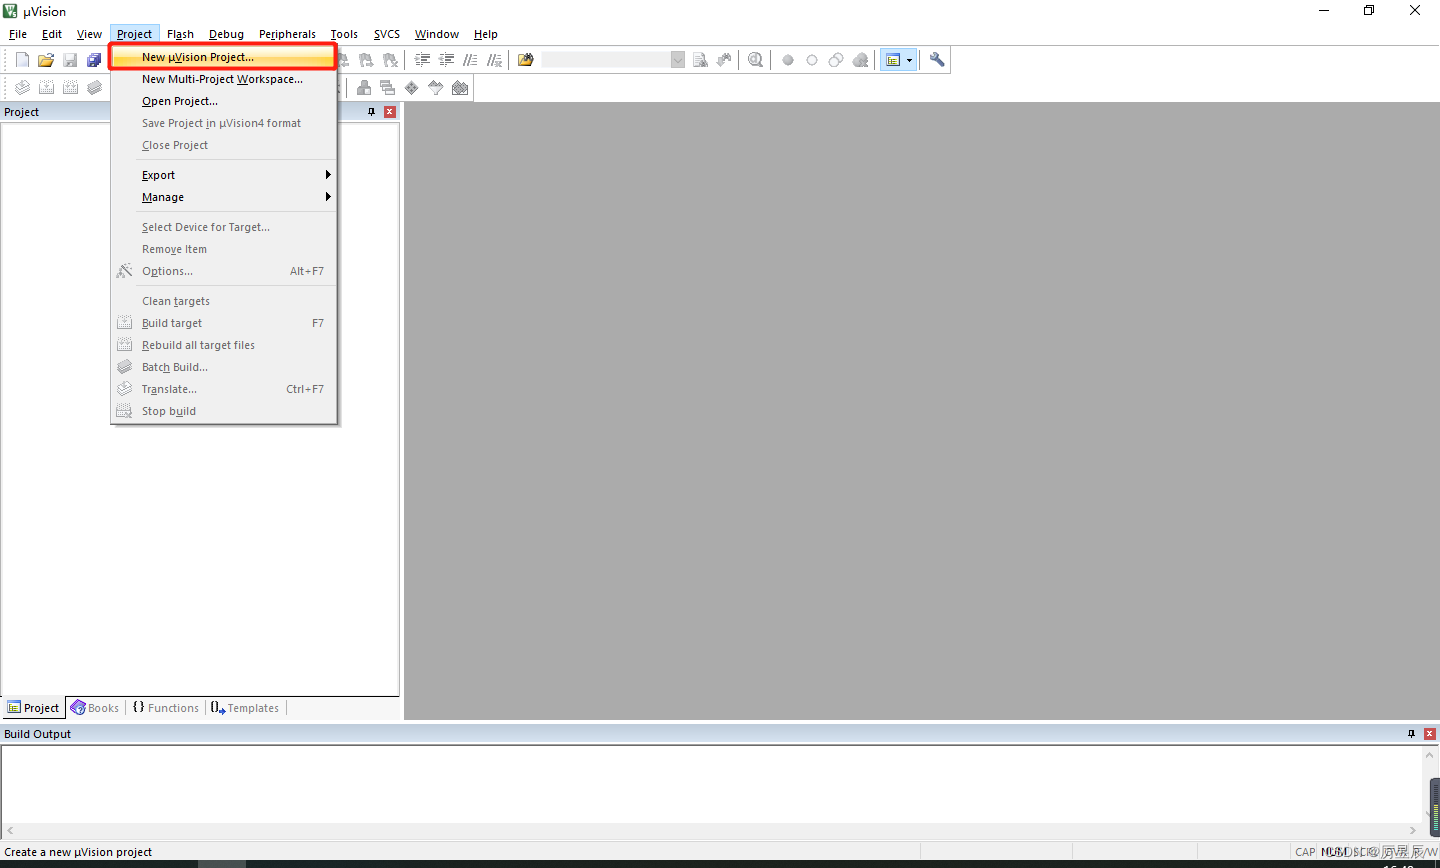Open File Extensions and Books icon
Image resolution: width=1440 pixels, height=868 pixels.
click(x=364, y=88)
